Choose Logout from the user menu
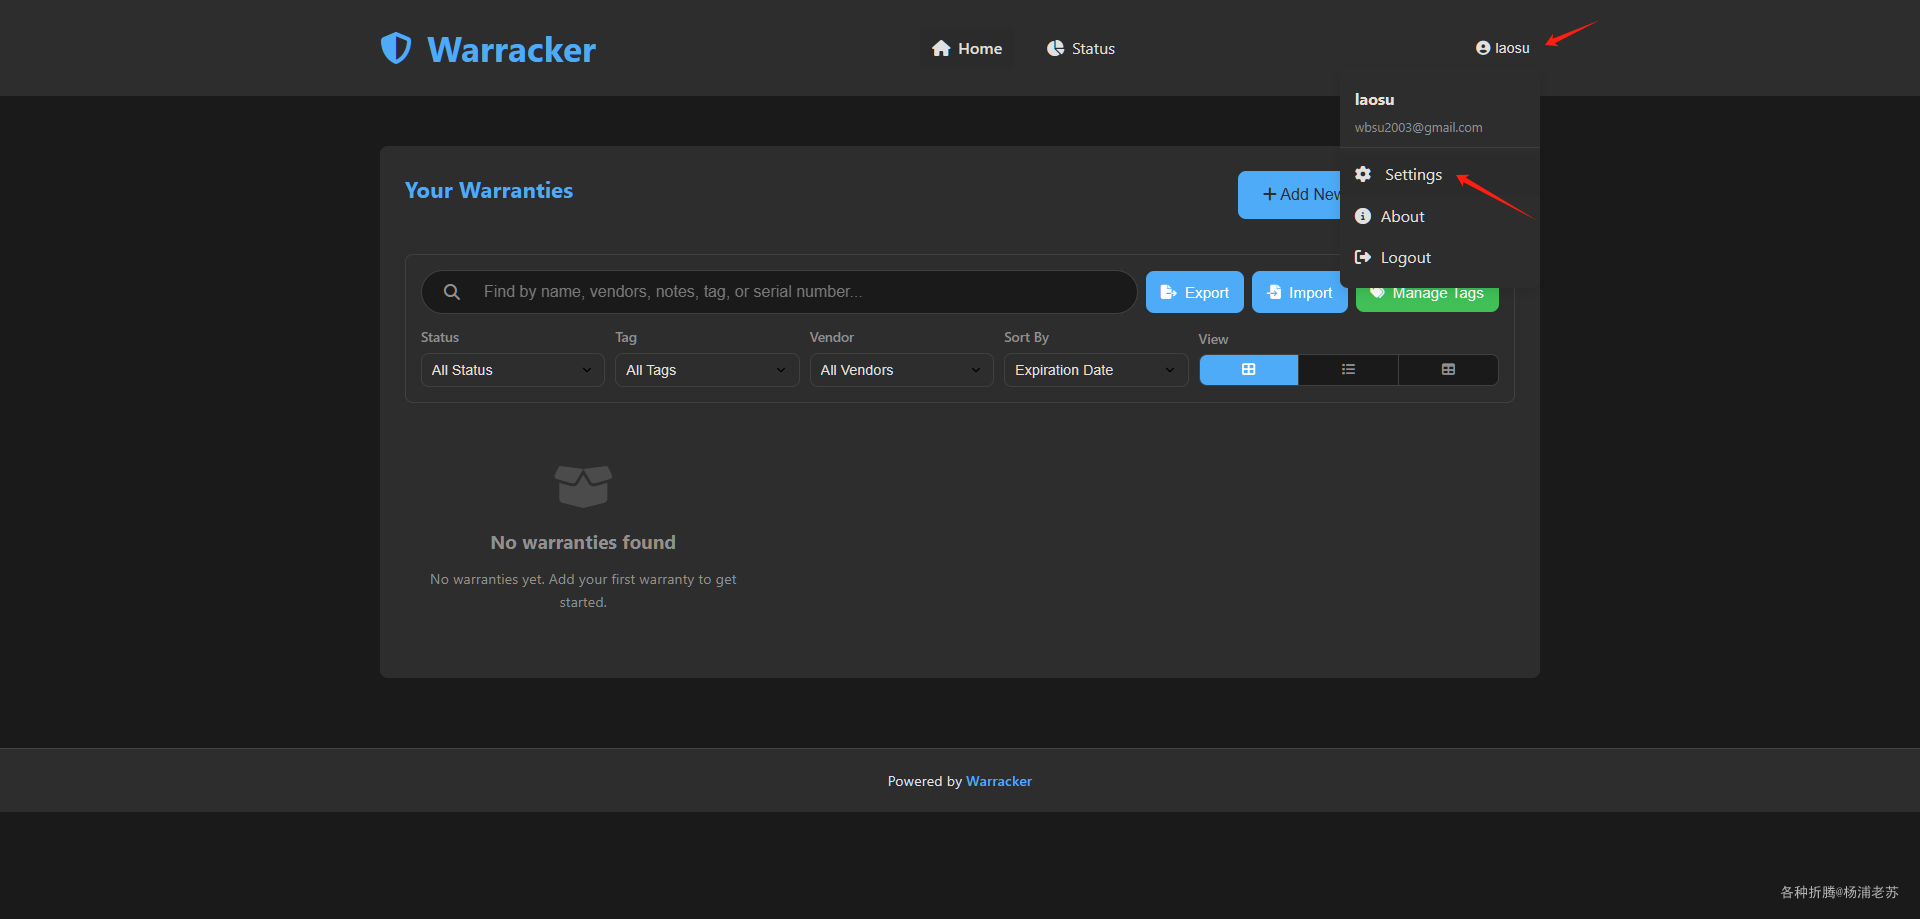 (x=1440, y=258)
